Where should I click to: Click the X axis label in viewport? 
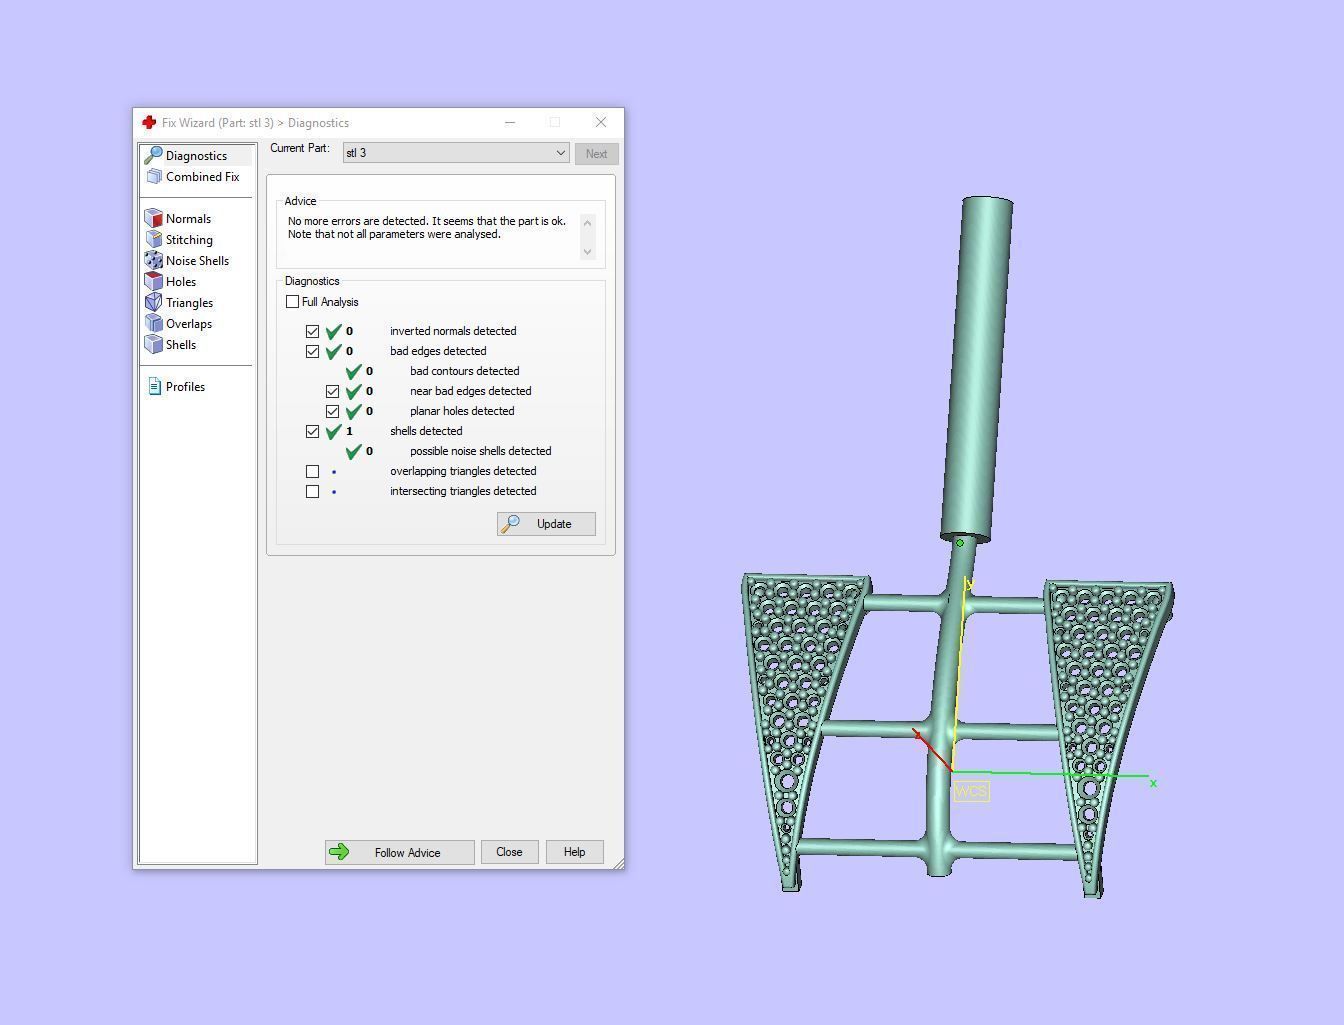pyautogui.click(x=1153, y=783)
